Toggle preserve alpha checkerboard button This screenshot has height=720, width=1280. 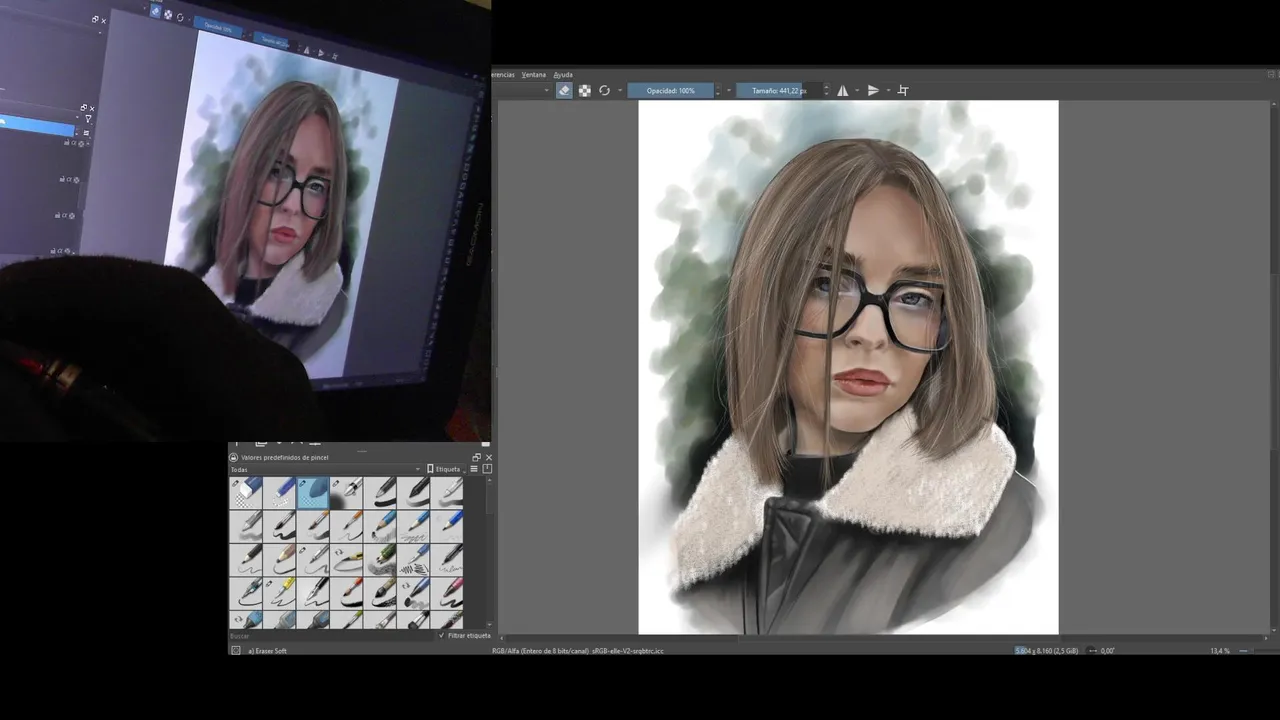click(585, 90)
